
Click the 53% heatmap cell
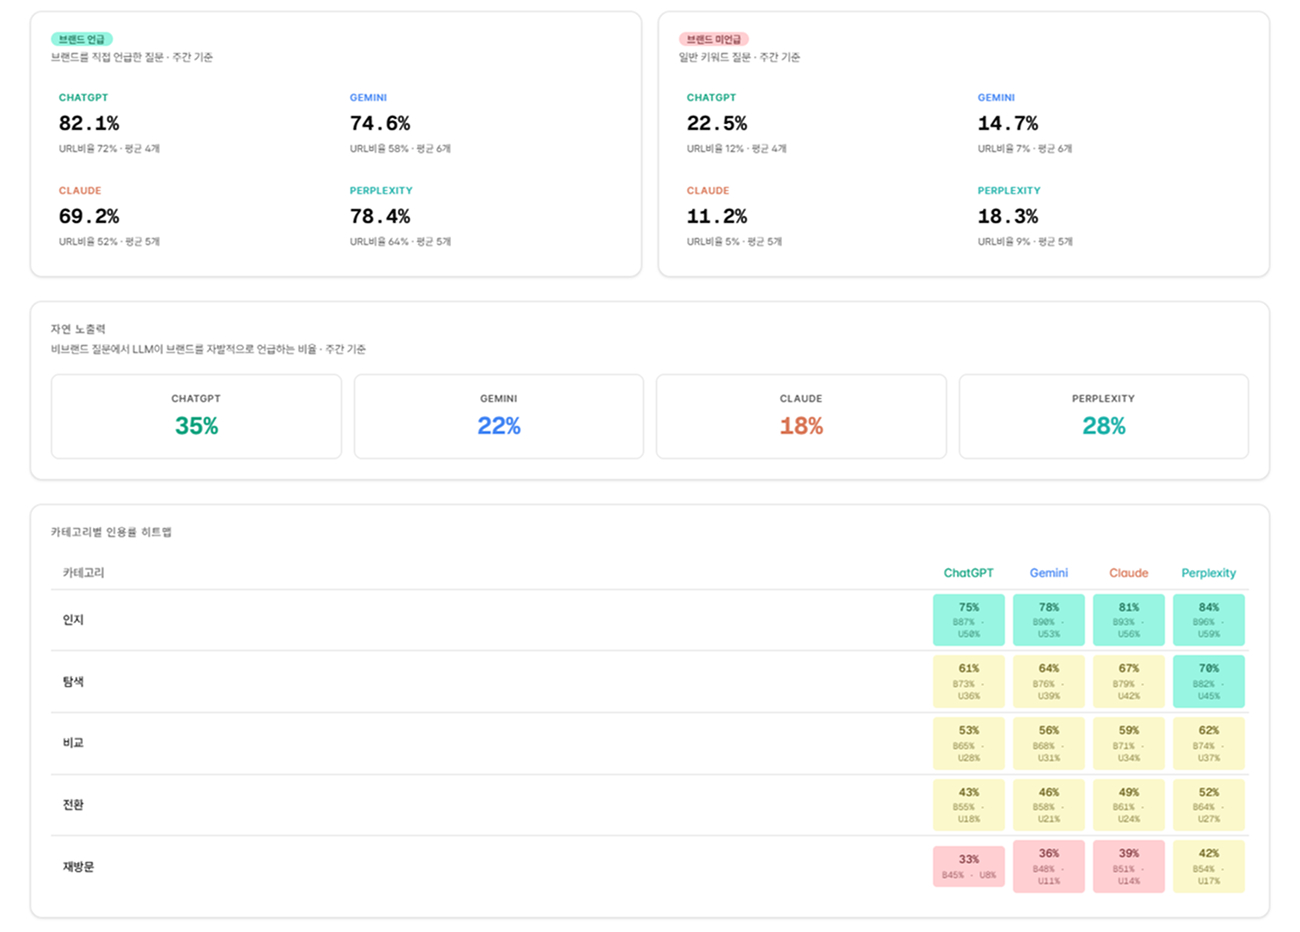(969, 744)
